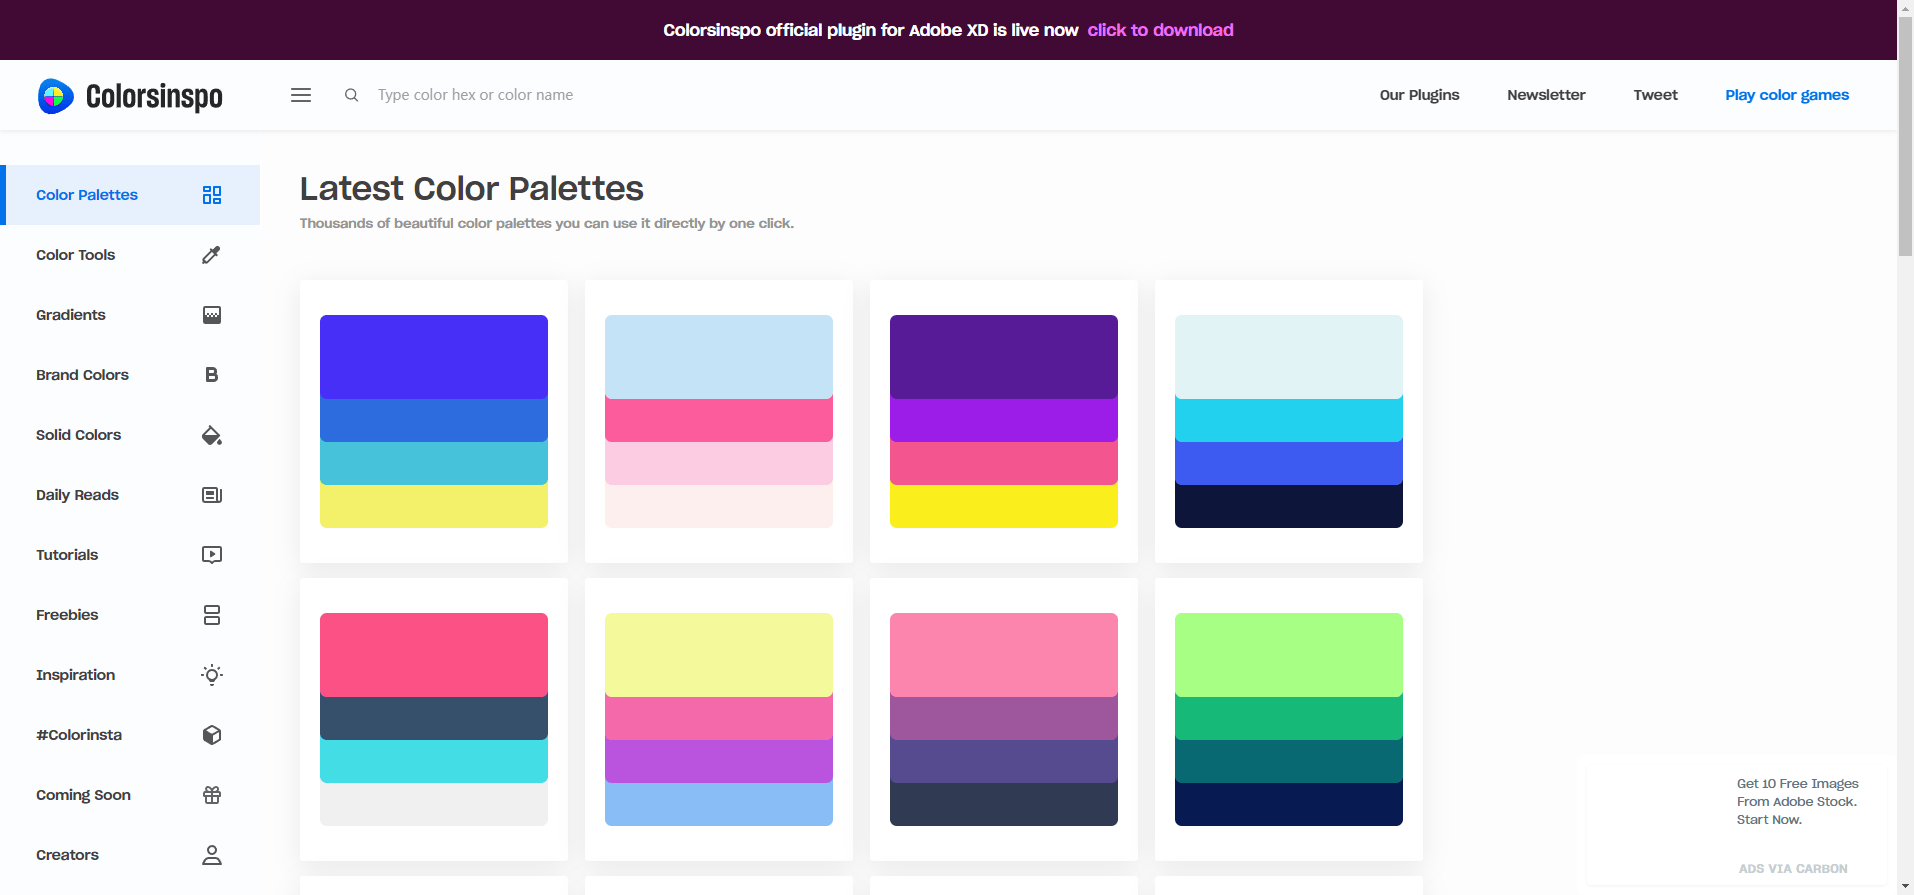Screen dimensions: 1914x895
Task: Click the Coming Soon gift icon
Action: (211, 795)
